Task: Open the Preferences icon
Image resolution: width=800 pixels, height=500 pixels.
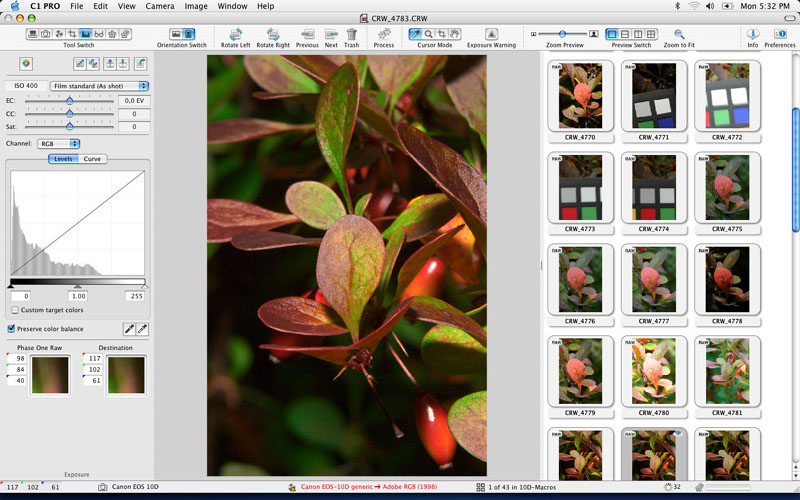Action: point(780,34)
